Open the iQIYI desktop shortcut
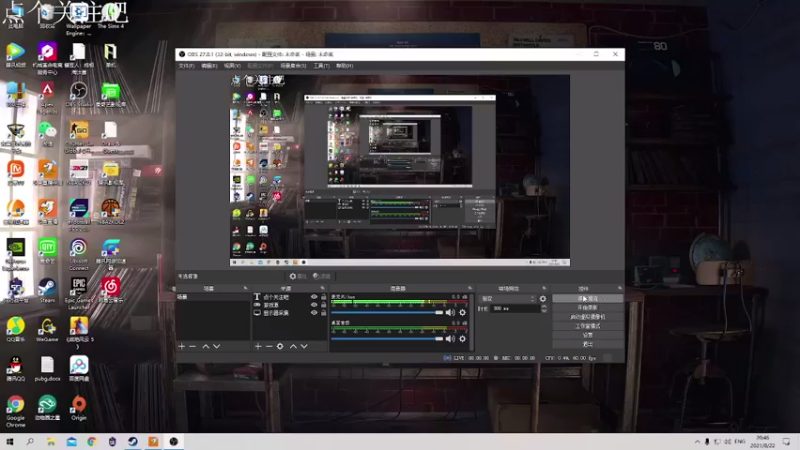Viewport: 800px width, 450px height. tap(47, 251)
